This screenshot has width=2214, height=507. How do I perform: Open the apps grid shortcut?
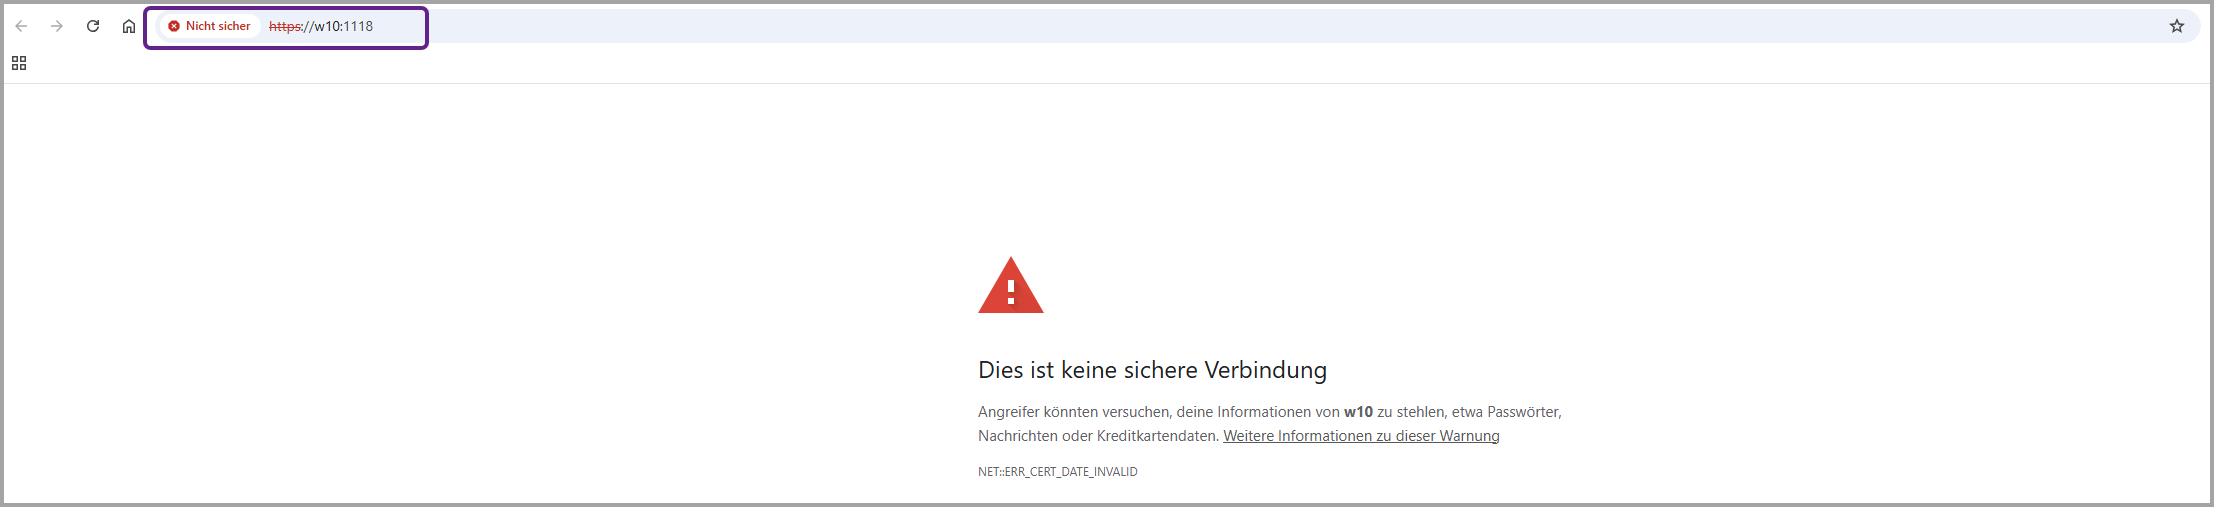point(19,63)
